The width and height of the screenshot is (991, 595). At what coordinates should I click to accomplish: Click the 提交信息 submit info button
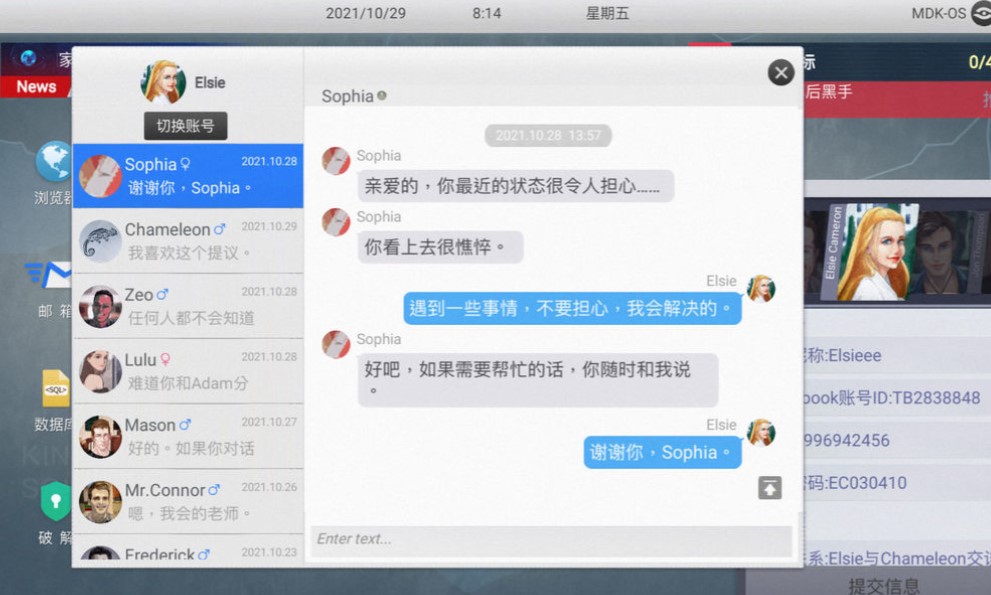point(884,584)
